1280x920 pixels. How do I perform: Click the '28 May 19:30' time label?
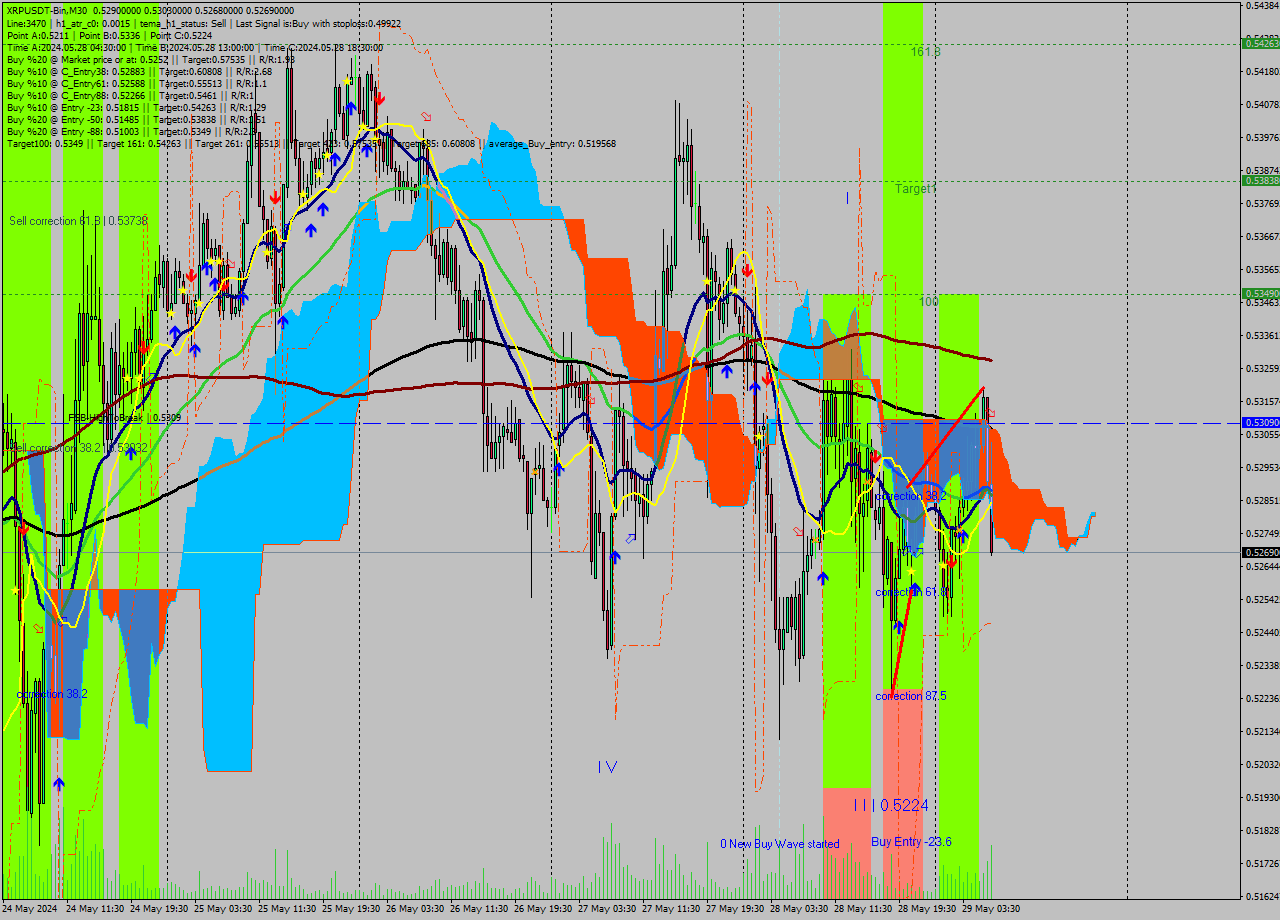(x=927, y=909)
